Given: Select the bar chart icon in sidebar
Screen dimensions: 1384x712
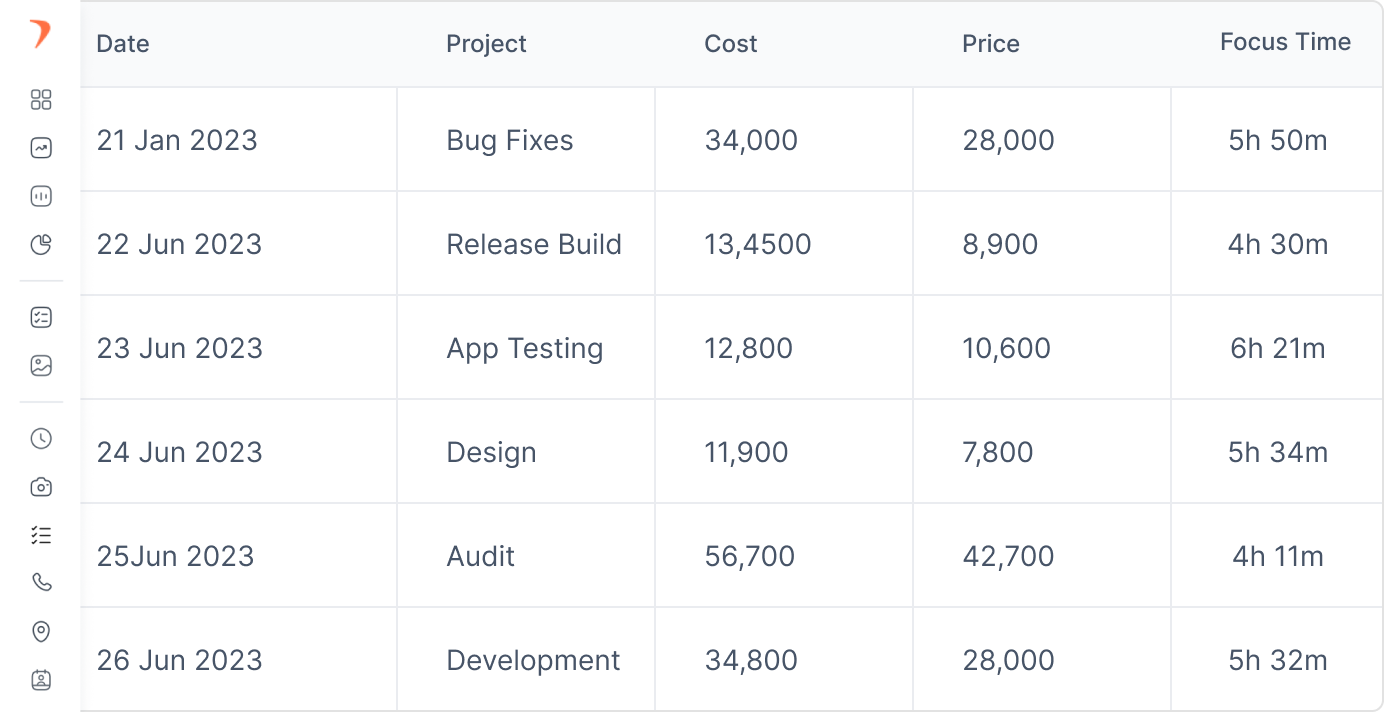Looking at the screenshot, I should (x=41, y=196).
